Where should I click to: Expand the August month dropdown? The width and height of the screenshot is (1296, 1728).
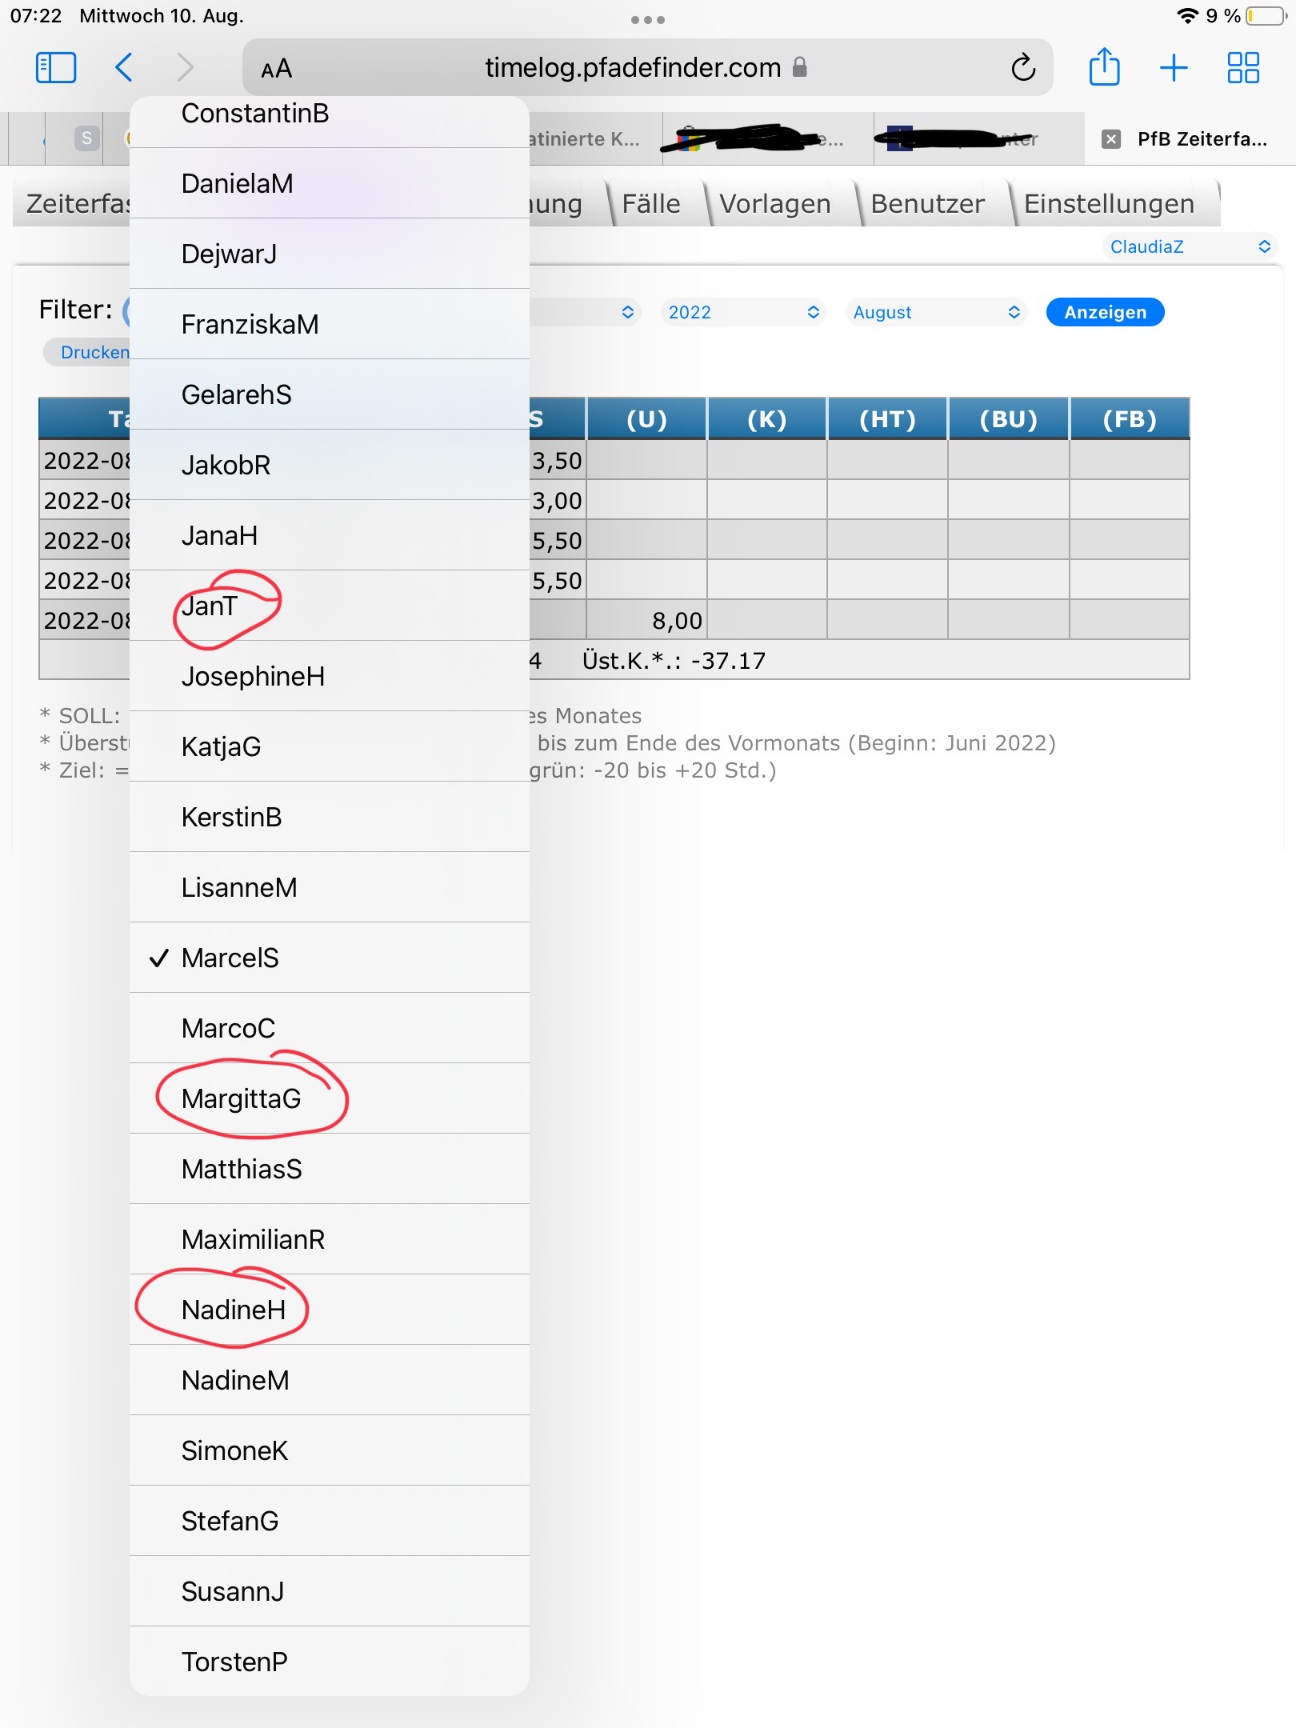pos(936,312)
